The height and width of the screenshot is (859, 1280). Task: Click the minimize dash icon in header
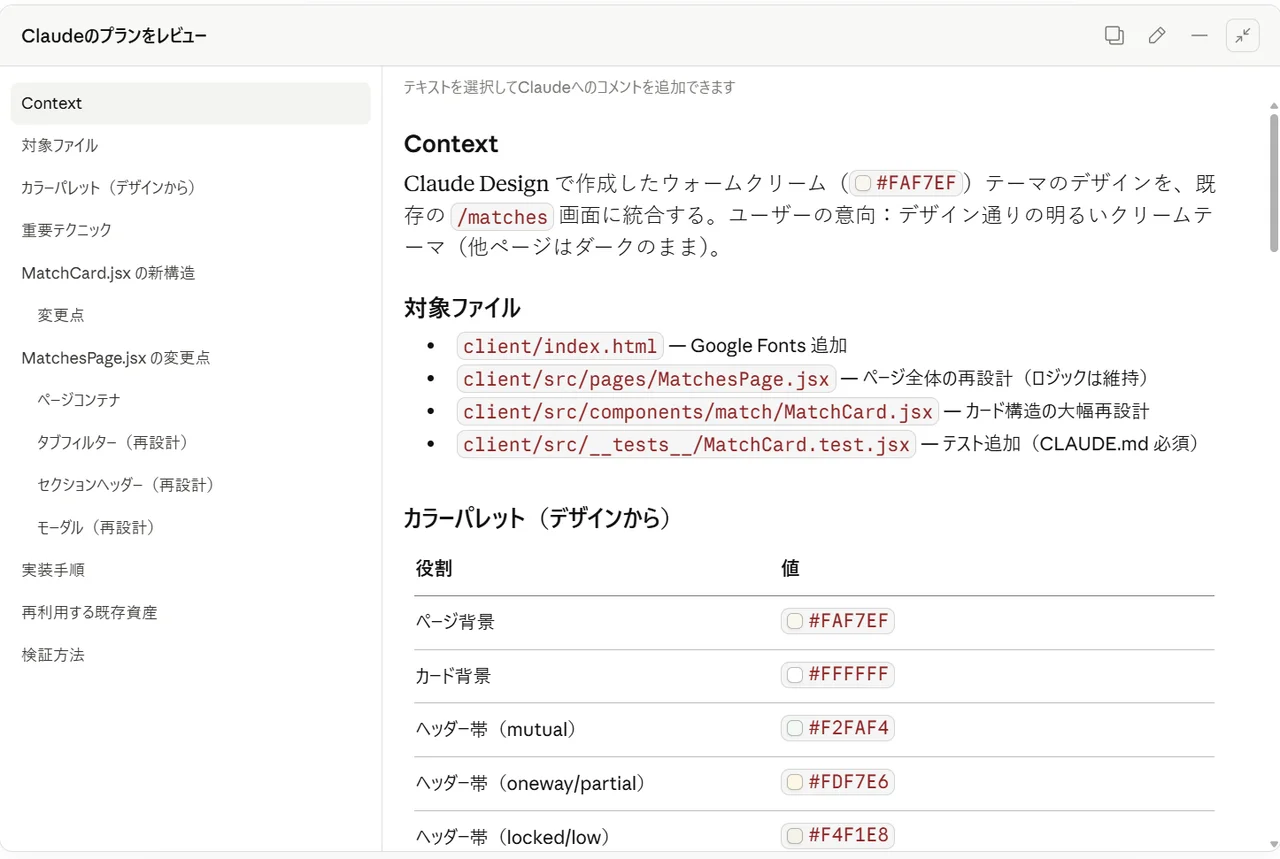[x=1200, y=36]
